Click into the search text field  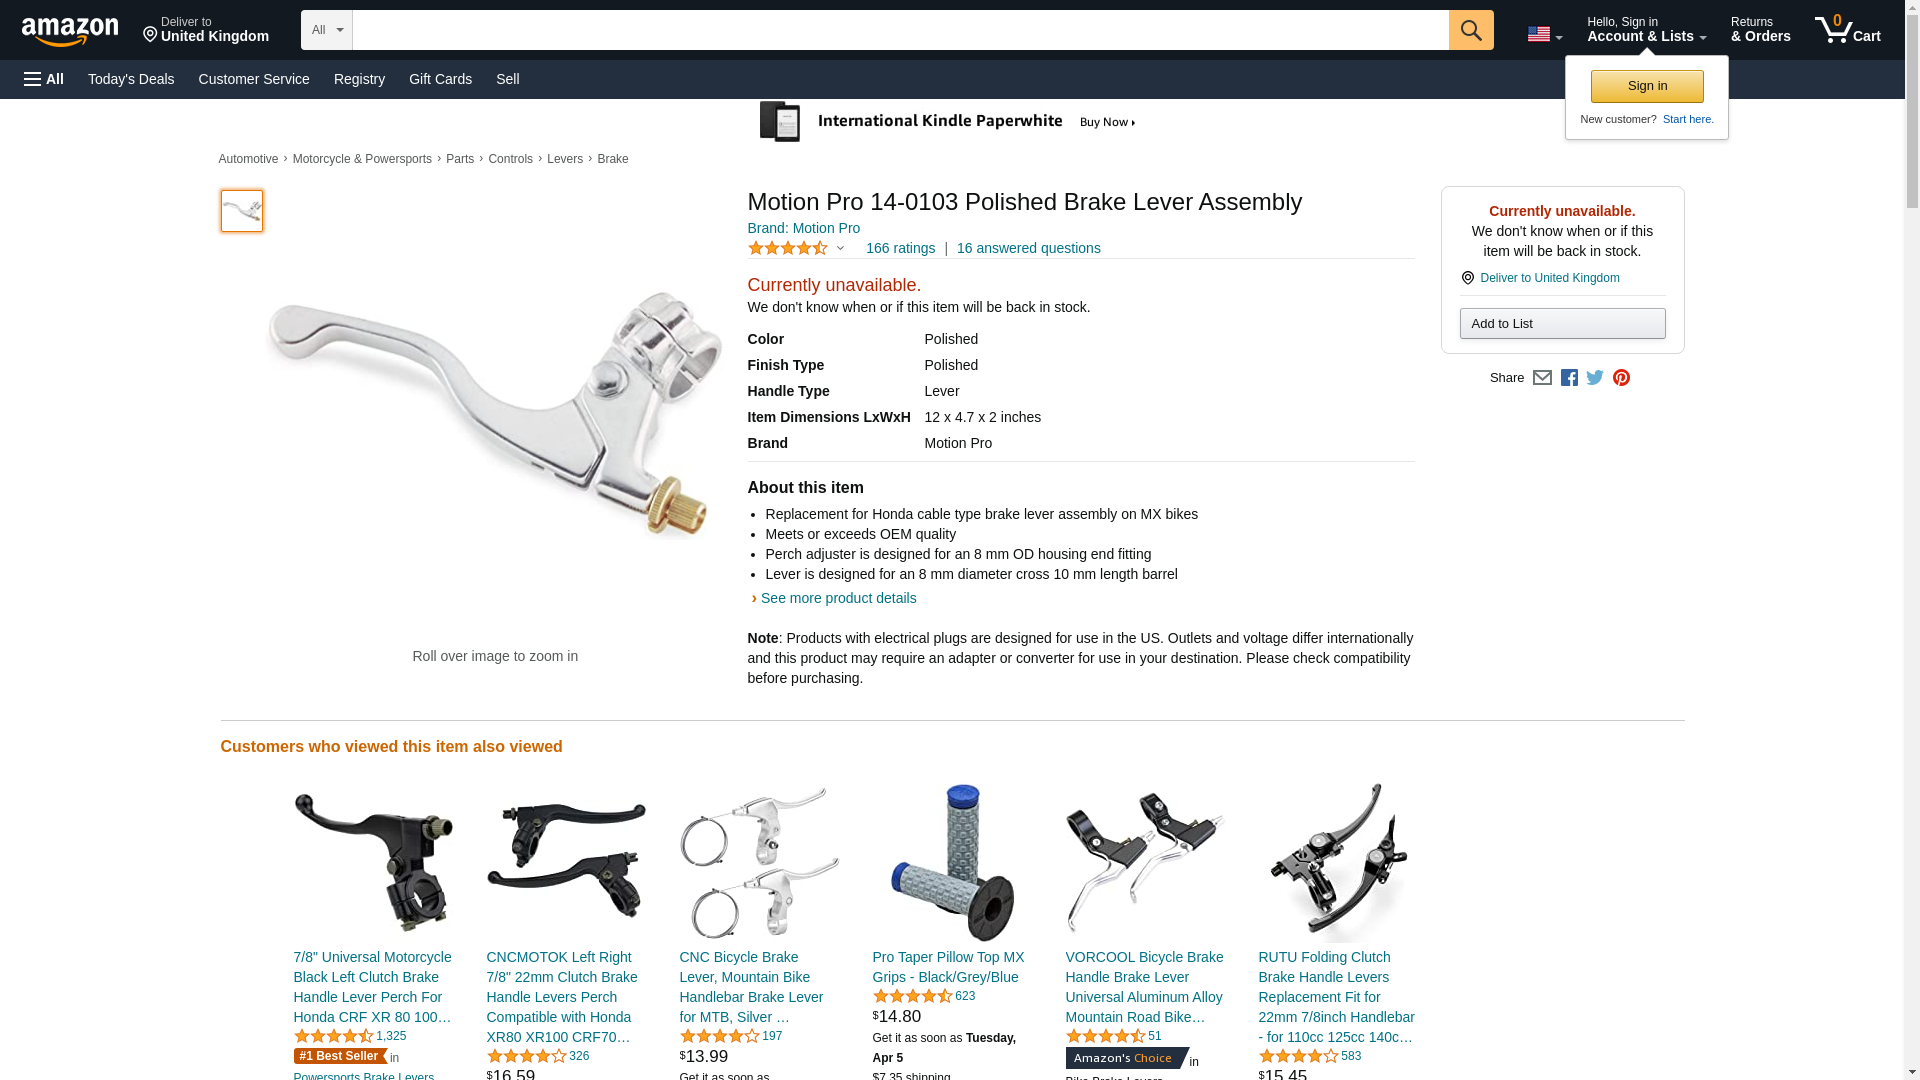pos(900,30)
